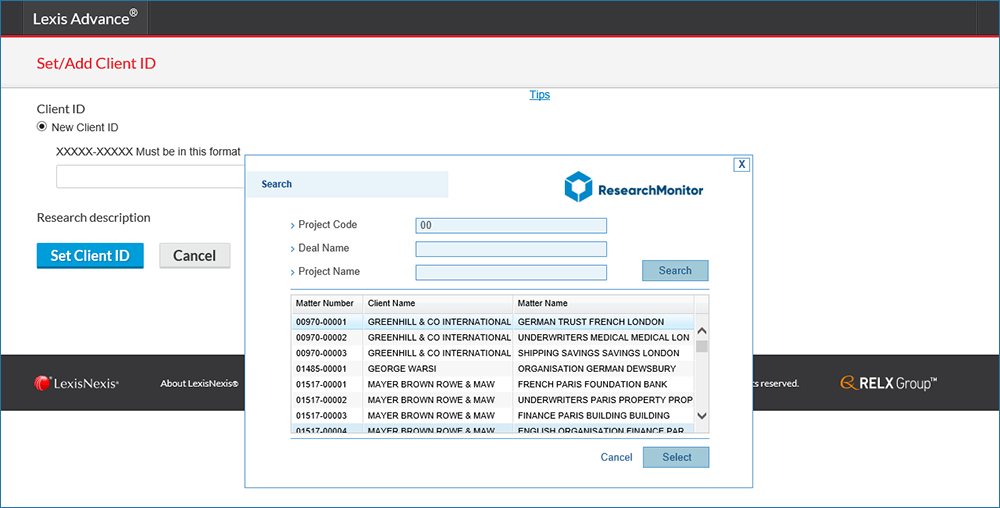
Task: Select matter row 00970-00002
Action: click(x=492, y=337)
